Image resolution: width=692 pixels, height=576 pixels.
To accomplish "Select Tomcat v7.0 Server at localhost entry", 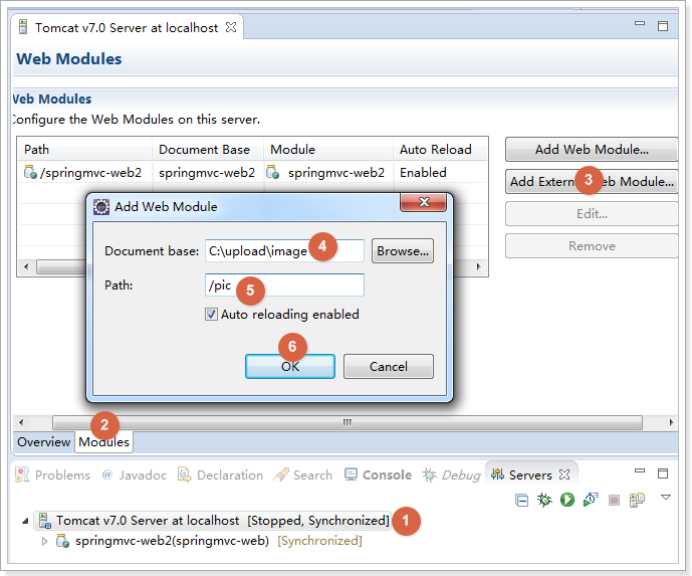I will (222, 520).
